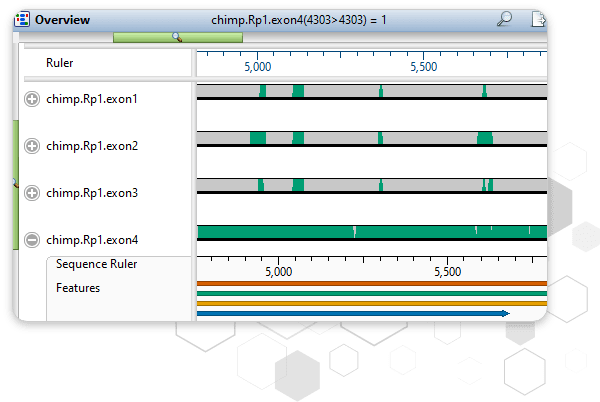Click the 5,000 mark on the Sequence Ruler
The width and height of the screenshot is (600, 402).
click(x=279, y=272)
